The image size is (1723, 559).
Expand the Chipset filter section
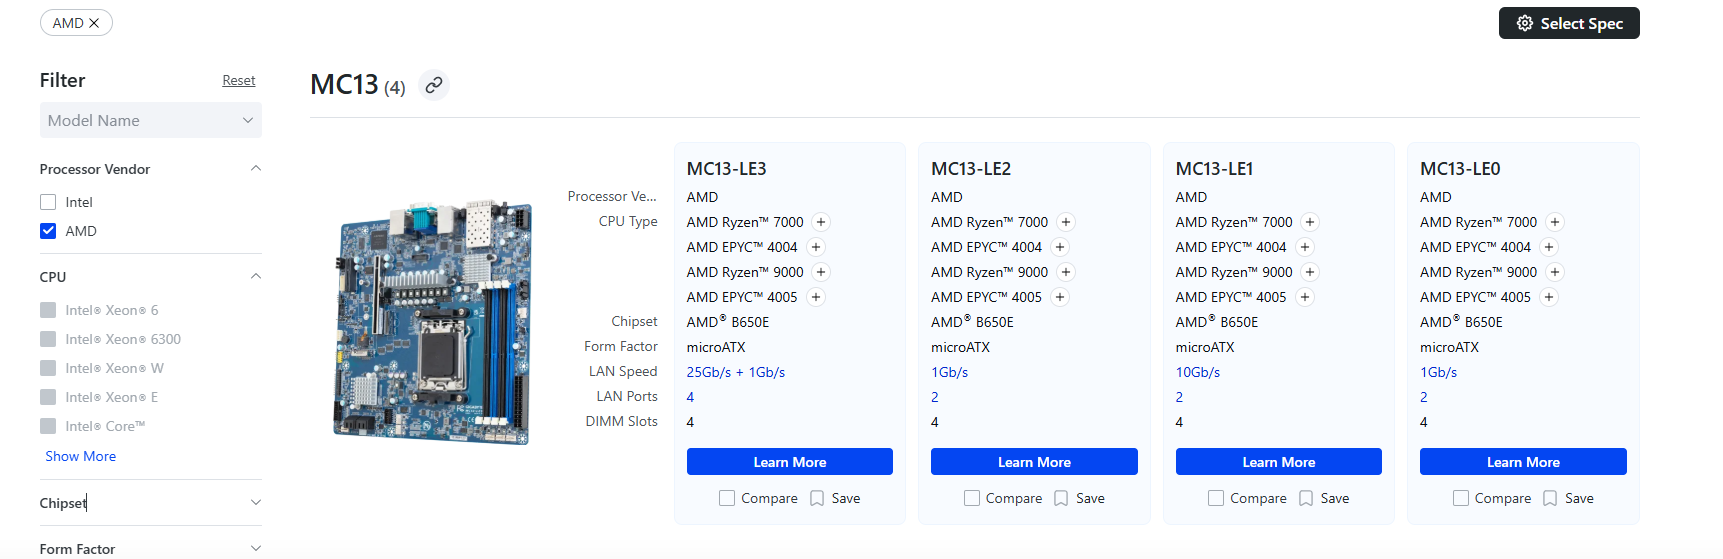(255, 503)
